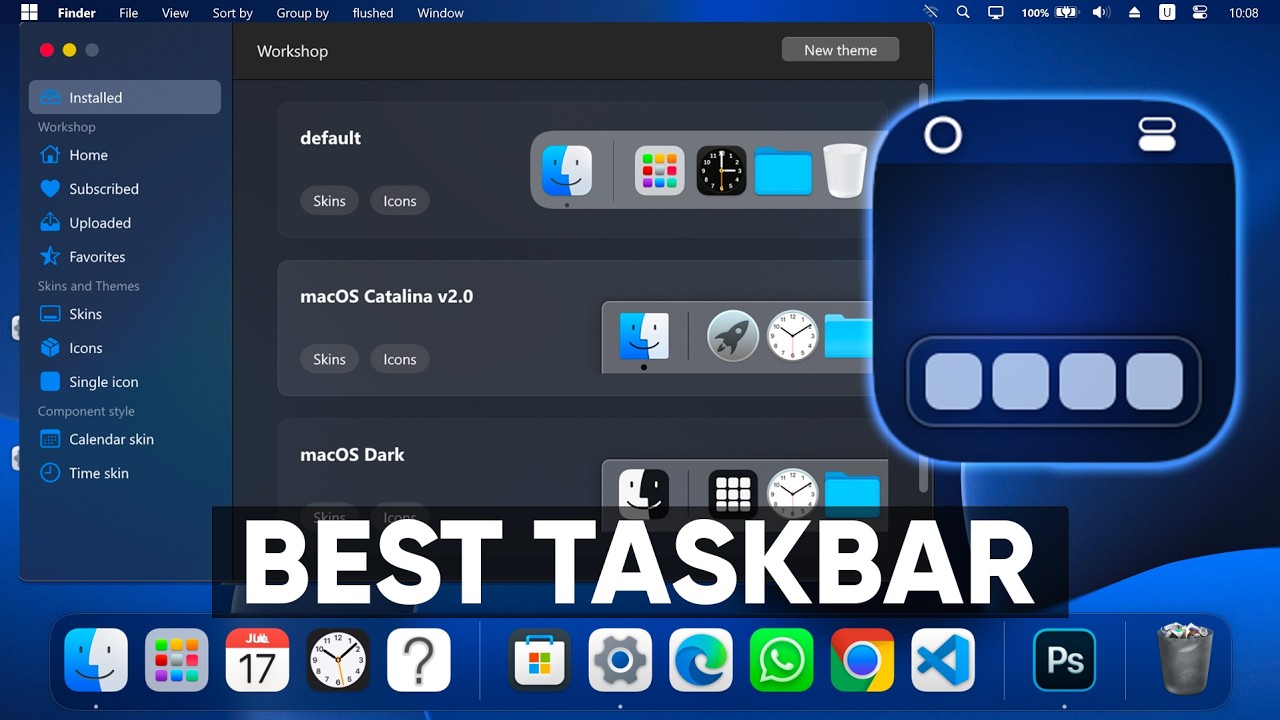Click the eject icon in menu bar
Viewport: 1280px width, 720px height.
pos(1134,13)
